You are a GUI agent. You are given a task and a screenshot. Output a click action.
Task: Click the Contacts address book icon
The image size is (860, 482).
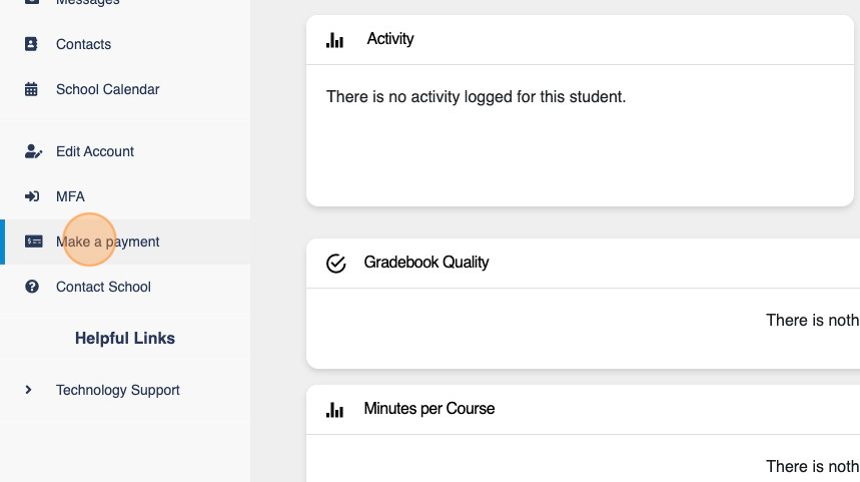[31, 44]
